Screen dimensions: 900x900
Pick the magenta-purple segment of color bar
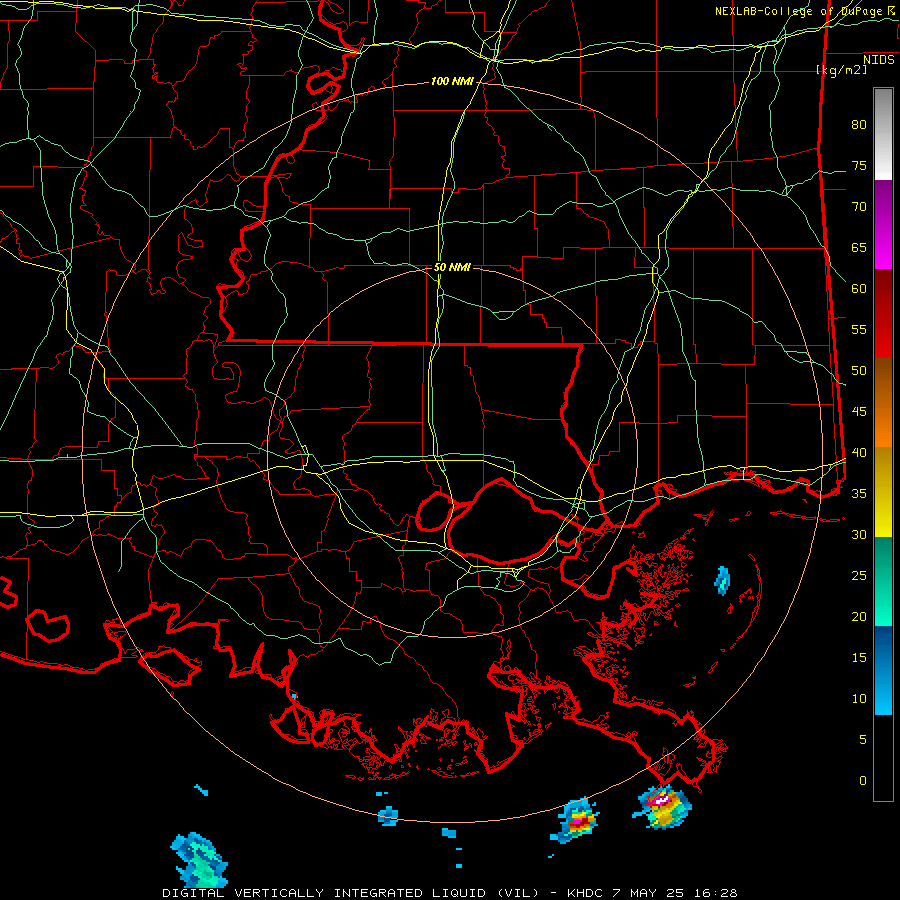[x=883, y=225]
